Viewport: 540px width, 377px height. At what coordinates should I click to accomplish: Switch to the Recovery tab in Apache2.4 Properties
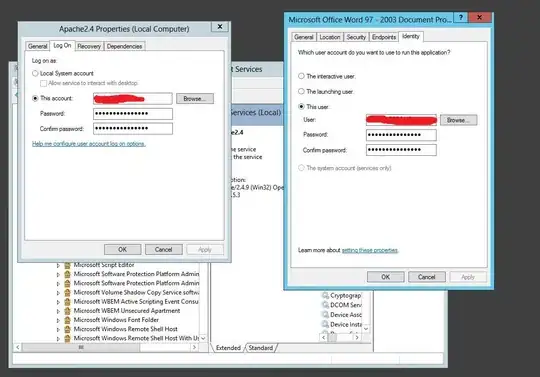click(x=89, y=46)
